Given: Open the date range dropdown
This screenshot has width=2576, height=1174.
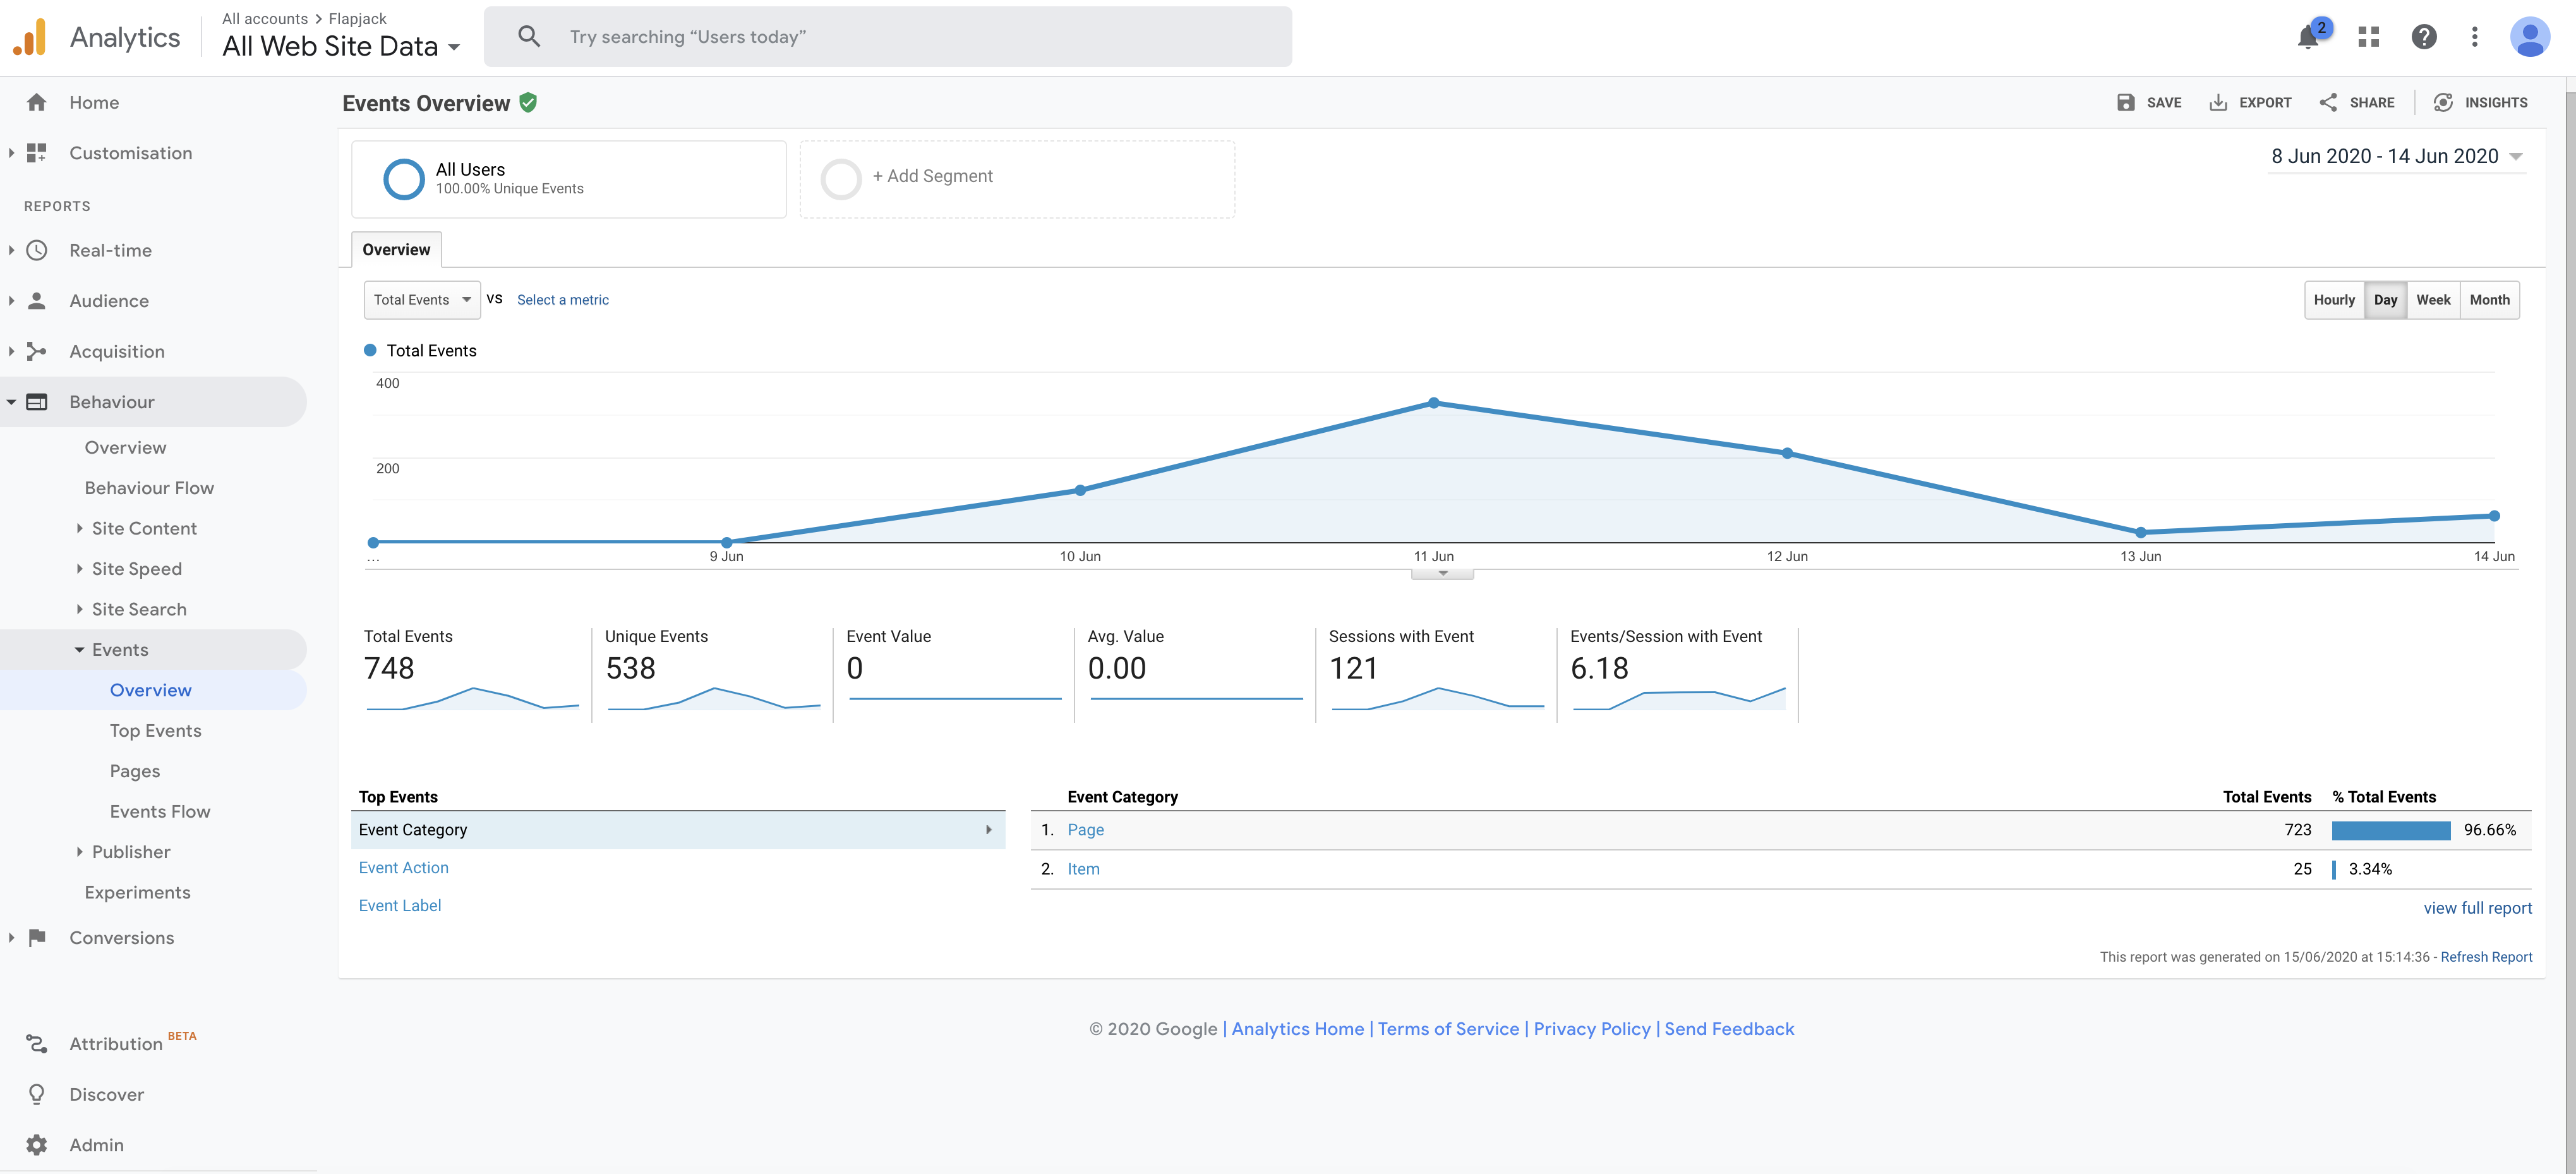Looking at the screenshot, I should 2396,156.
